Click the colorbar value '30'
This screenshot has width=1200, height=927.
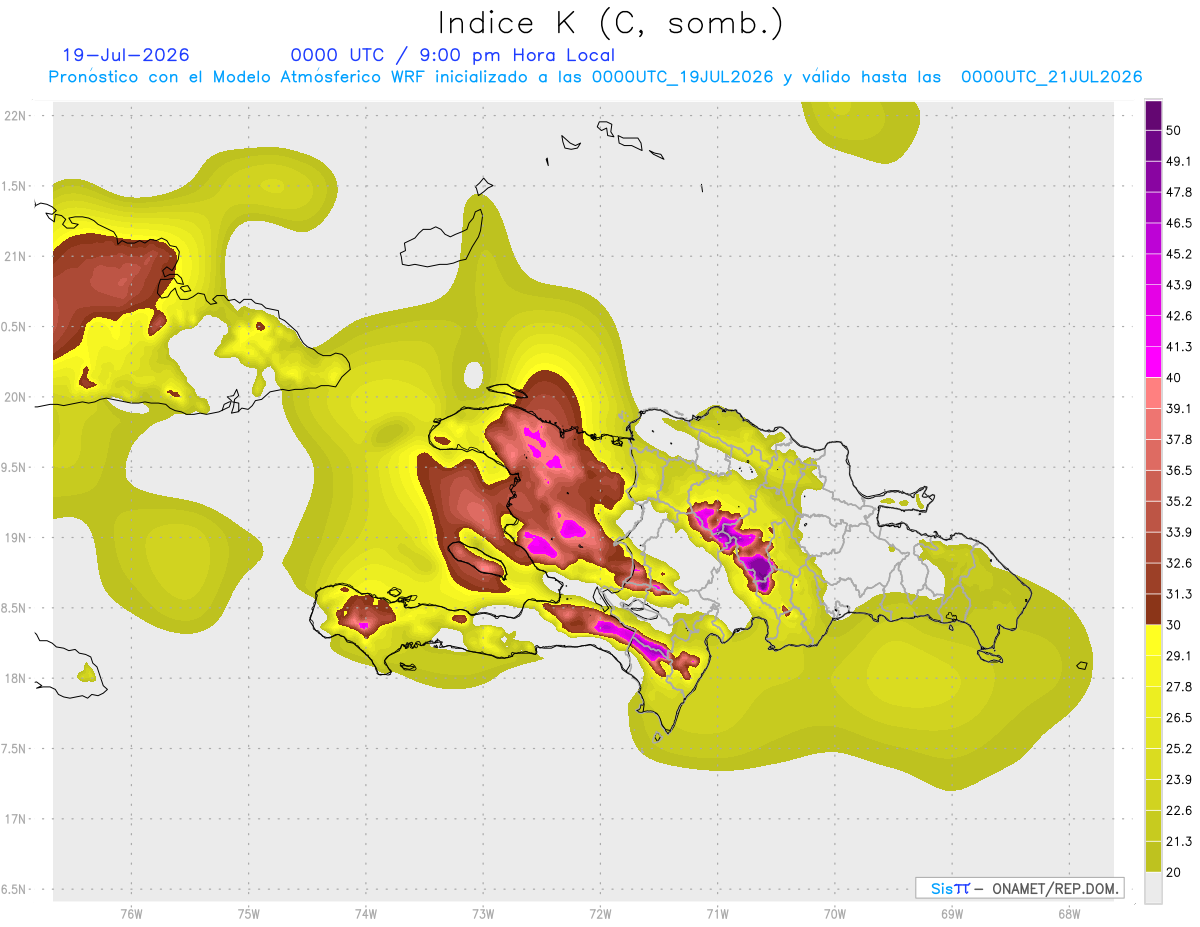click(1174, 625)
